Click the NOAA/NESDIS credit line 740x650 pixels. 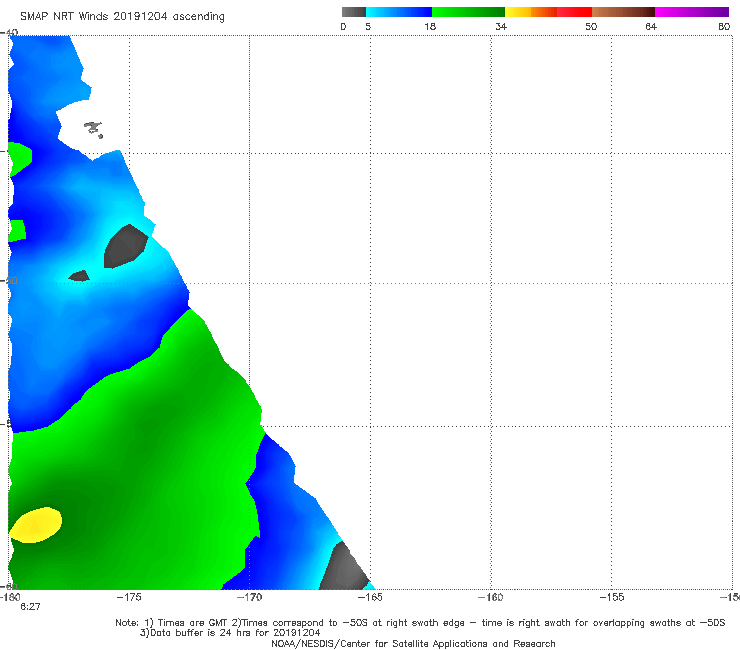coord(413,644)
